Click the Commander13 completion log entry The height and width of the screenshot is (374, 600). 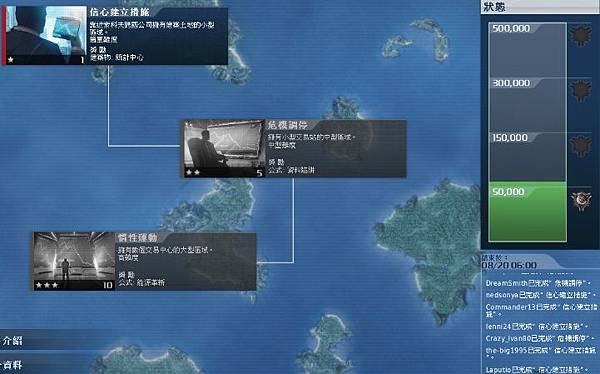pyautogui.click(x=541, y=310)
